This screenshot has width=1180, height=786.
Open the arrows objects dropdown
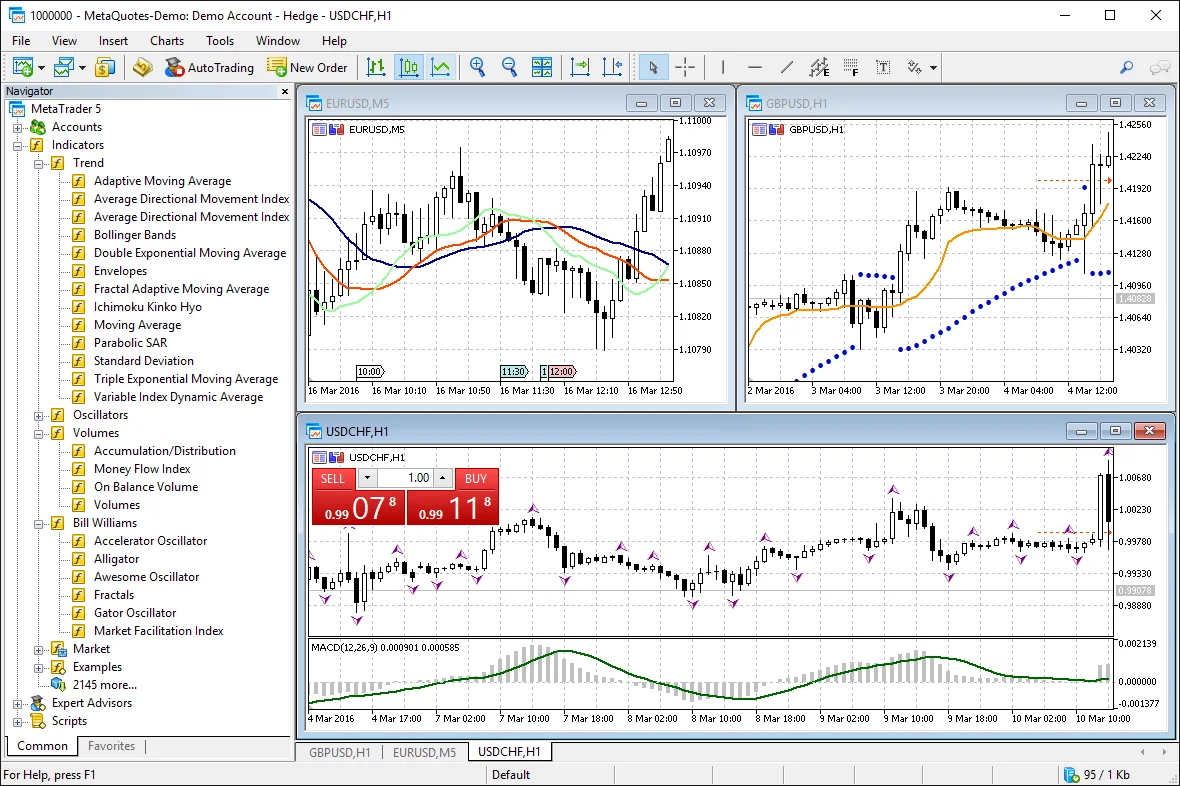(x=932, y=67)
